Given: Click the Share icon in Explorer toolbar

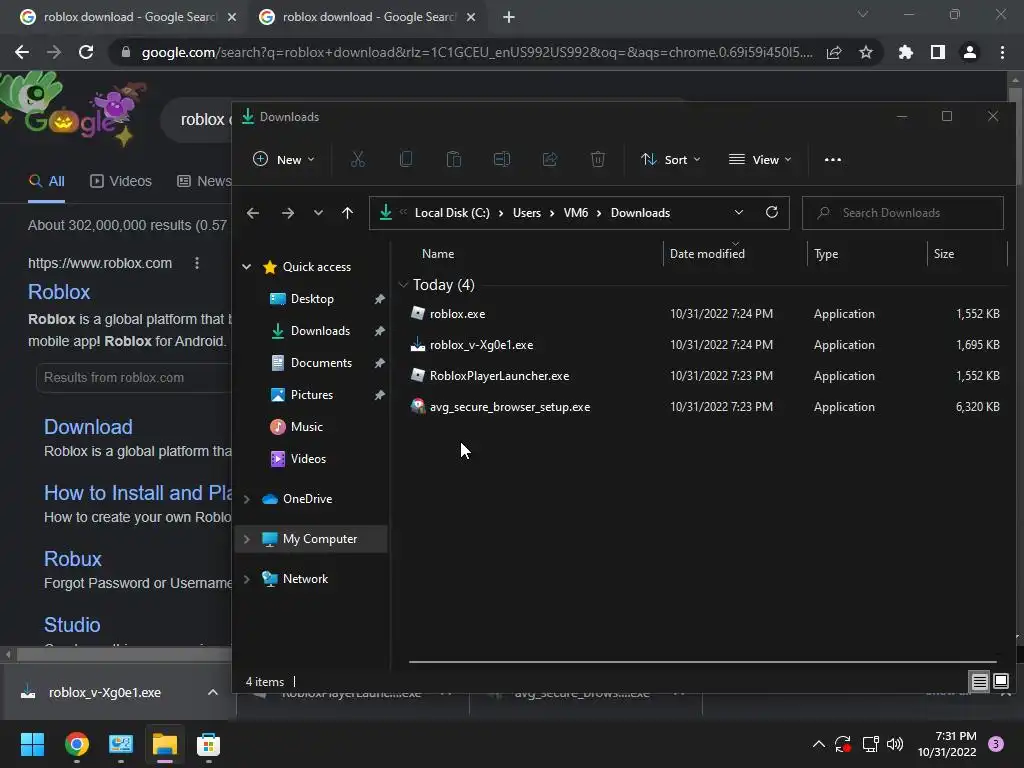Looking at the screenshot, I should [x=550, y=159].
